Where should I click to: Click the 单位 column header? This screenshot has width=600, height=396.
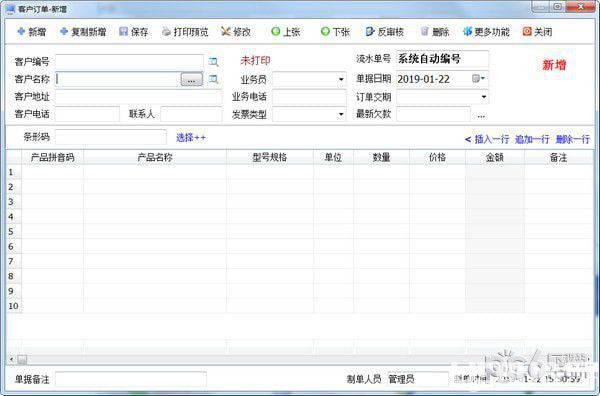coord(333,157)
